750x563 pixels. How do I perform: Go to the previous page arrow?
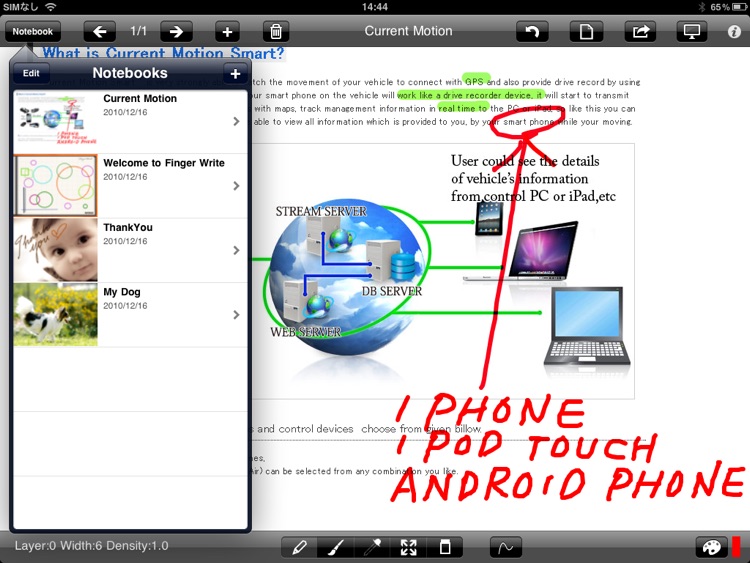point(99,32)
